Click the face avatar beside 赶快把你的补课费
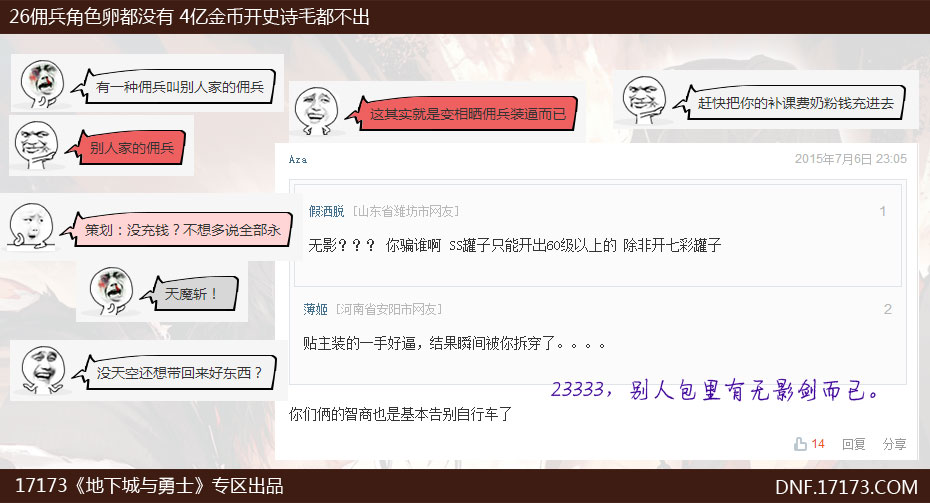This screenshot has width=930, height=503. [644, 100]
